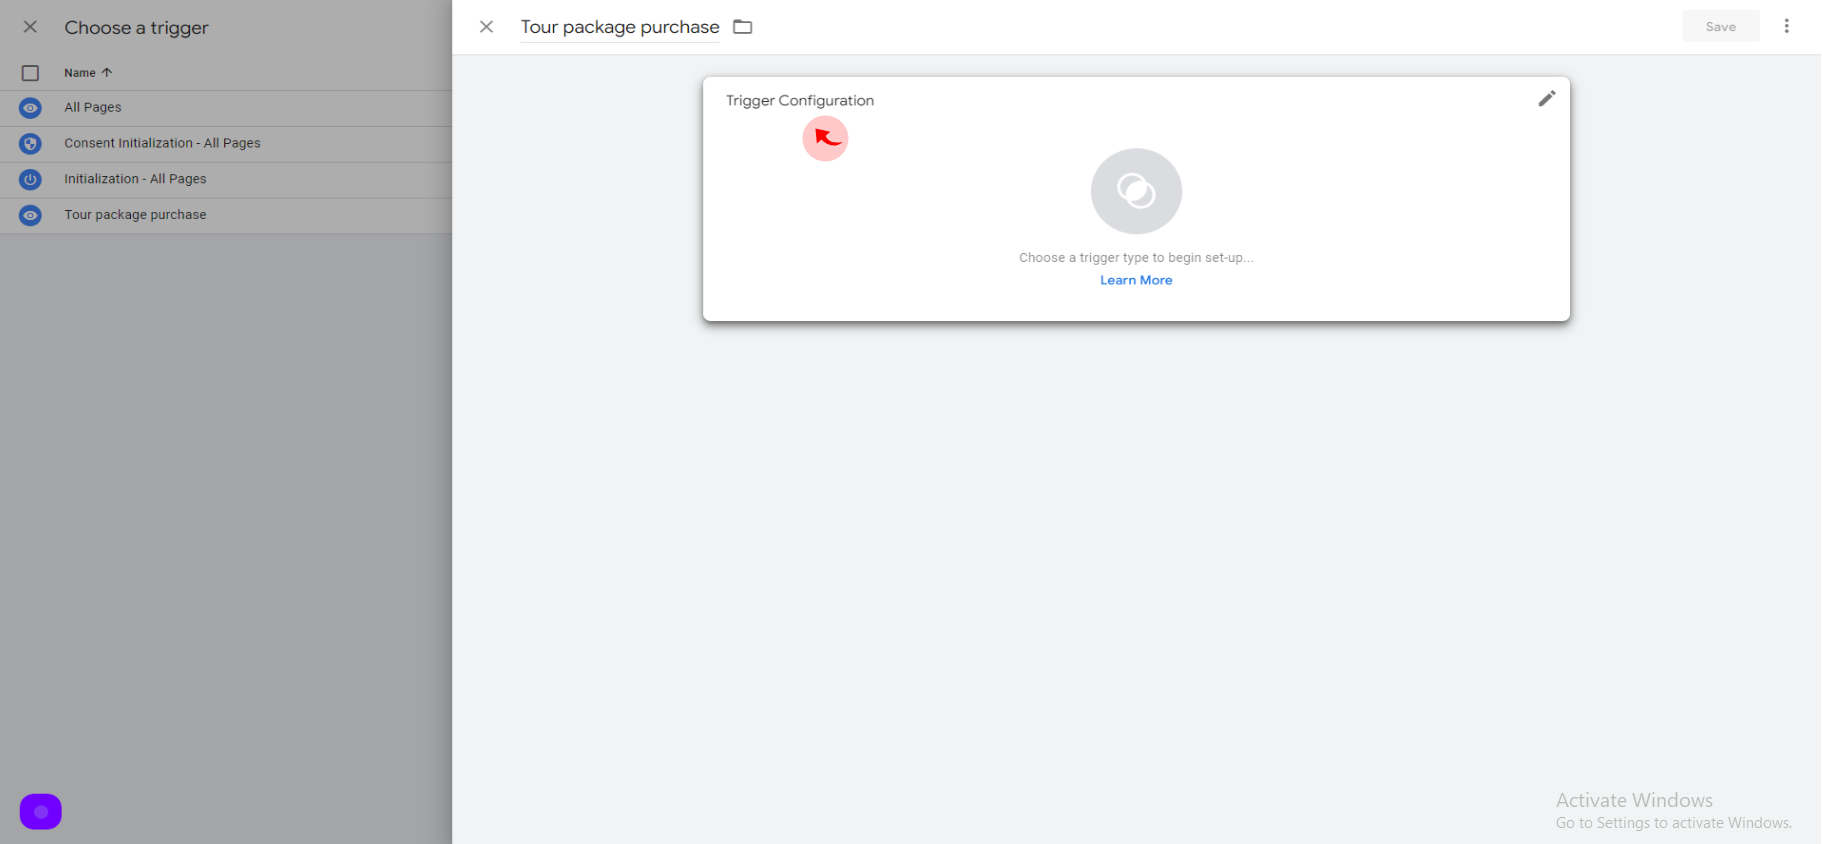Save the trigger

point(1720,27)
